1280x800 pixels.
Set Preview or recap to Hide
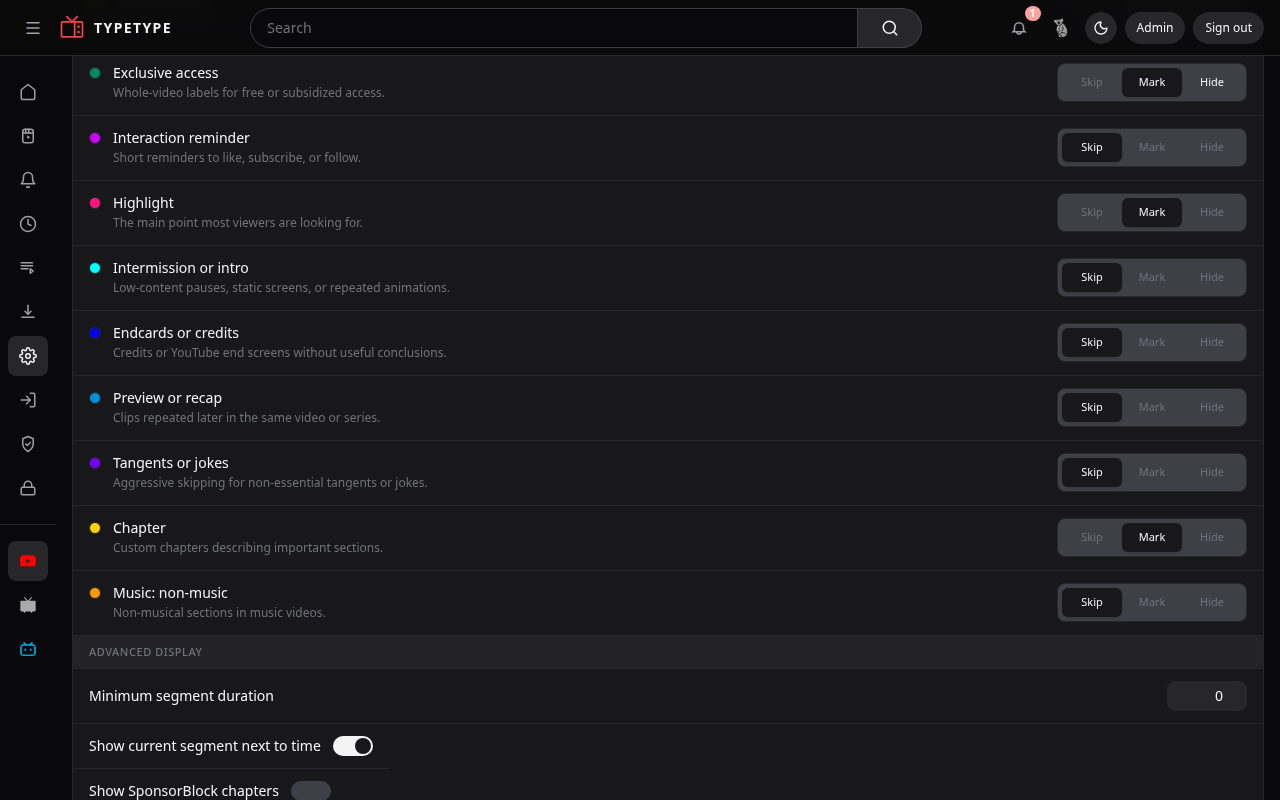click(x=1212, y=407)
